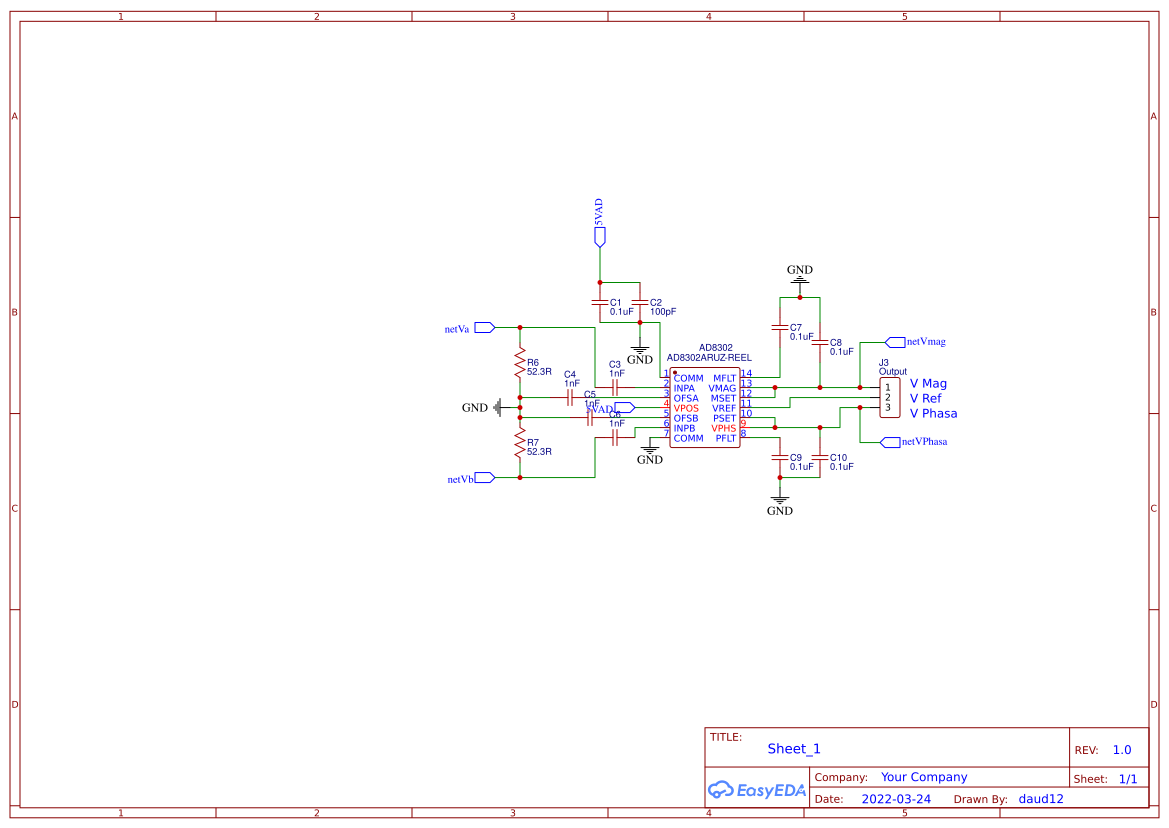The image size is (1169, 828).
Task: Select the AD8302ARUZ-REEL IC symbol
Action: coord(704,405)
